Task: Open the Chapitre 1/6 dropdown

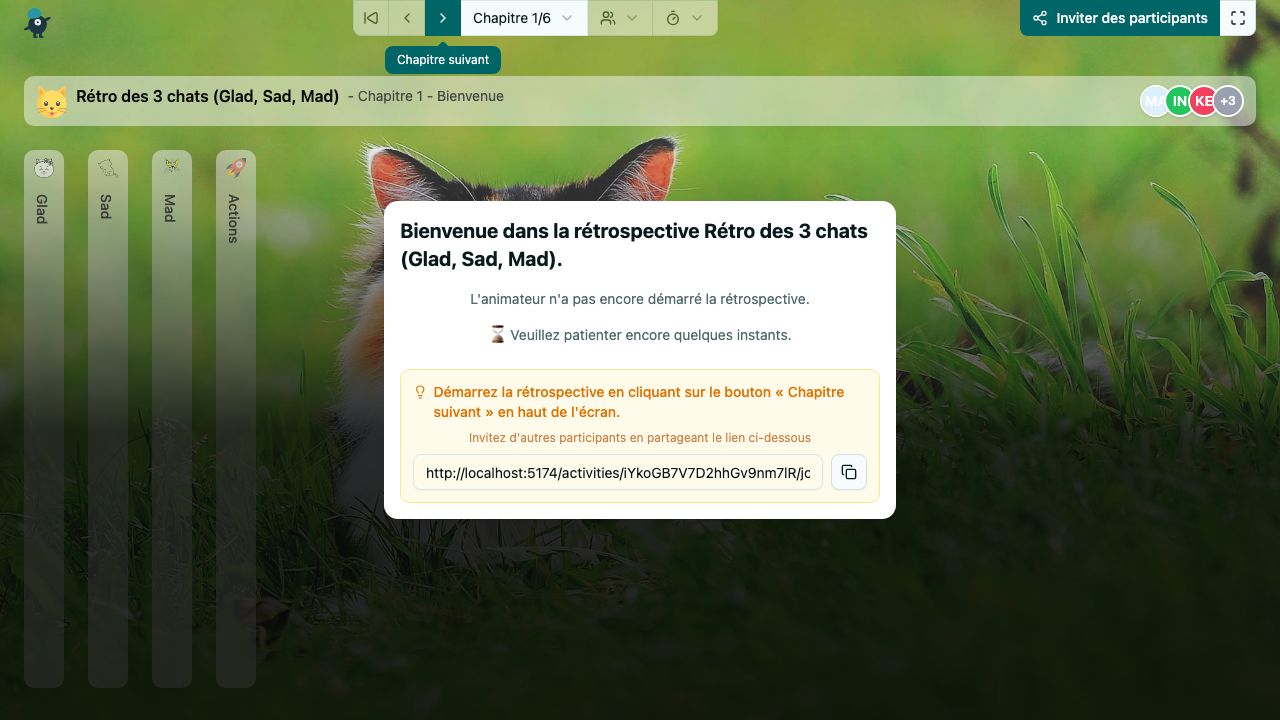Action: click(x=523, y=17)
